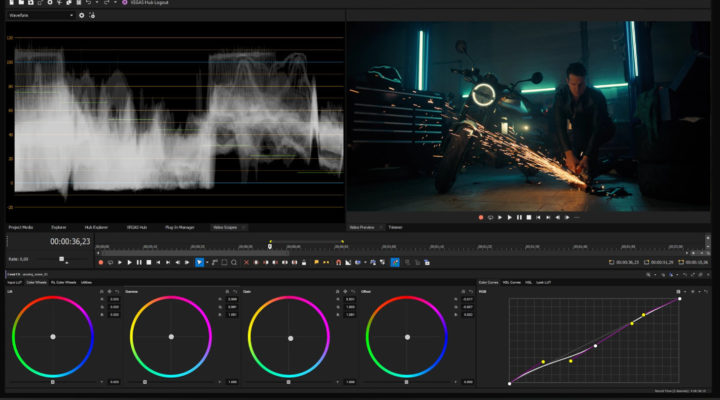Go to start in Video Preview transport

tap(539, 218)
